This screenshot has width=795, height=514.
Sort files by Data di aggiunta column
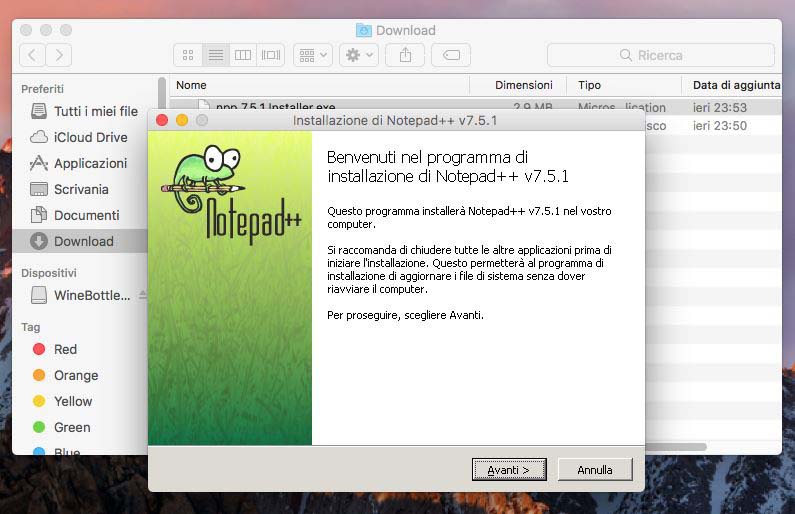tap(732, 85)
